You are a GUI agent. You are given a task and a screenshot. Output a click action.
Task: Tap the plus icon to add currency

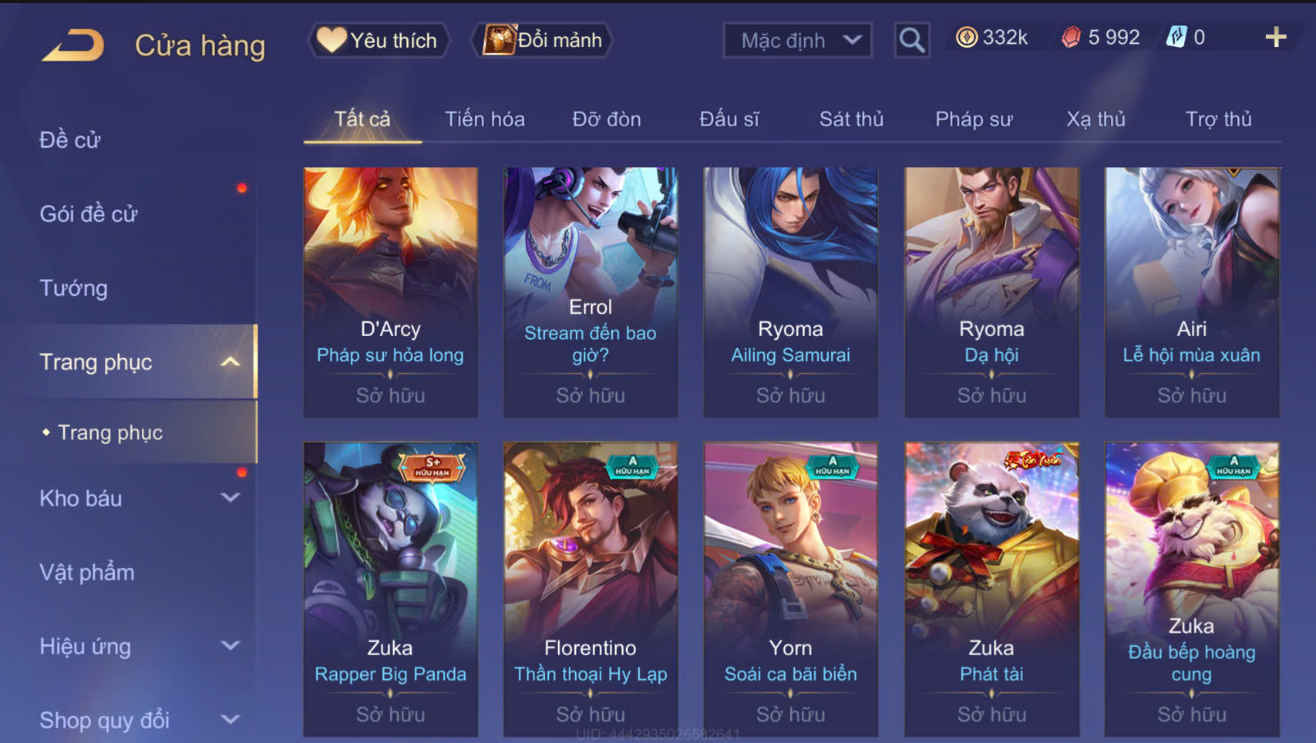(1275, 38)
